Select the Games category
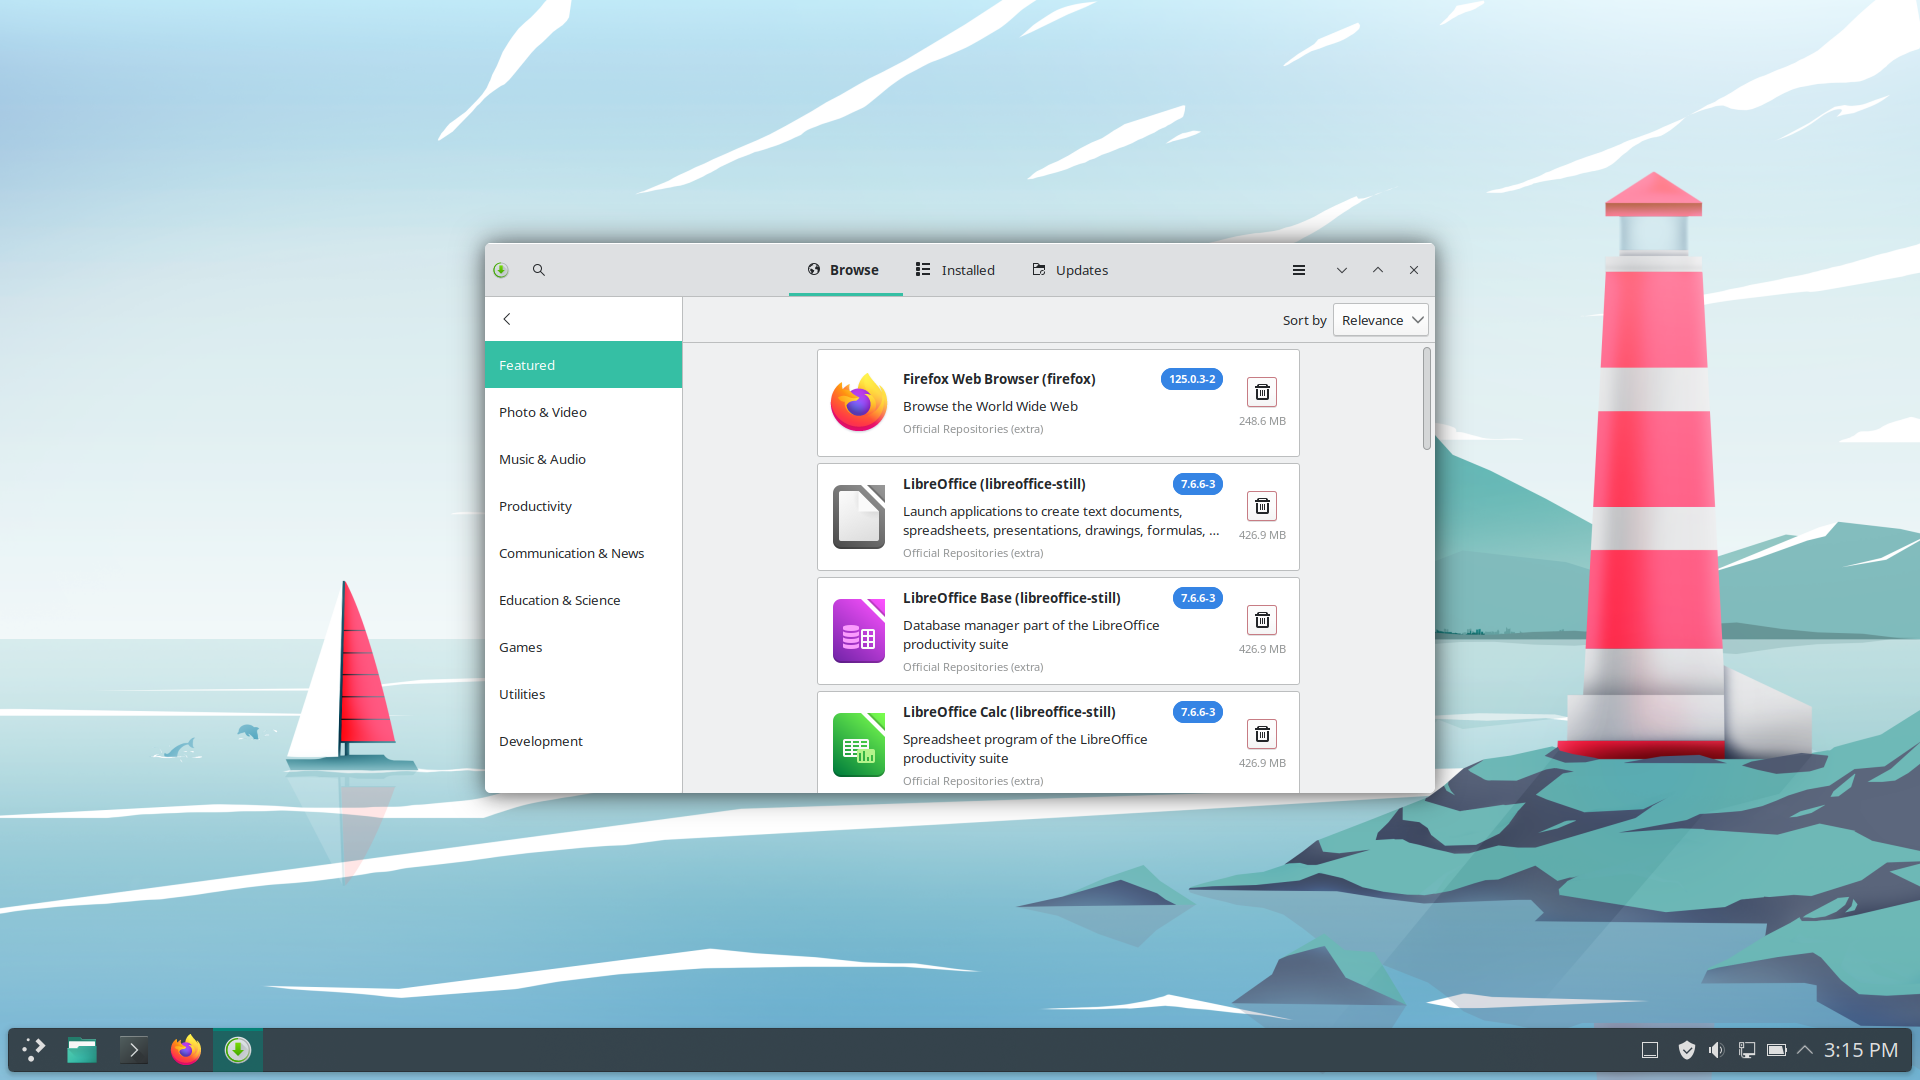 [583, 647]
